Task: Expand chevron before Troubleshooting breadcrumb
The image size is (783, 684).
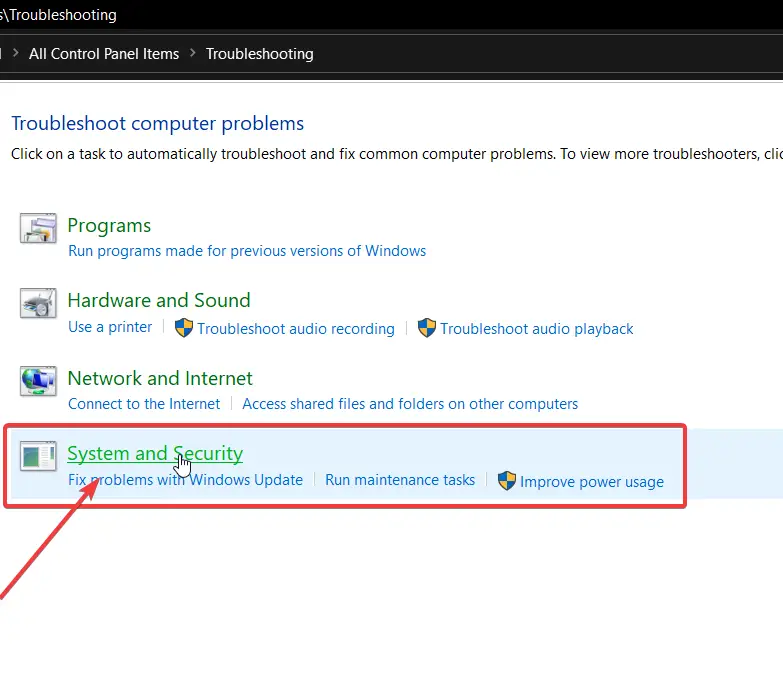Action: click(x=193, y=52)
